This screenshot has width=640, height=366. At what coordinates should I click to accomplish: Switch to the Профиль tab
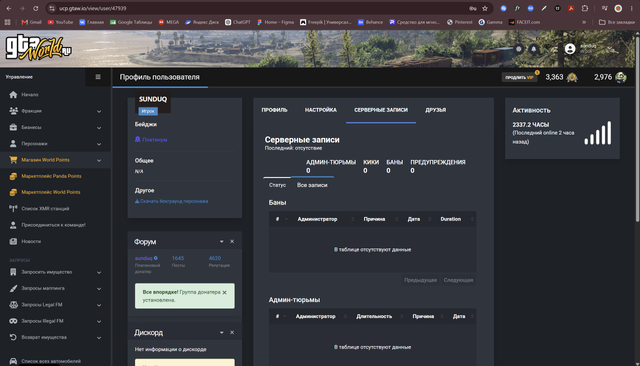(x=274, y=110)
